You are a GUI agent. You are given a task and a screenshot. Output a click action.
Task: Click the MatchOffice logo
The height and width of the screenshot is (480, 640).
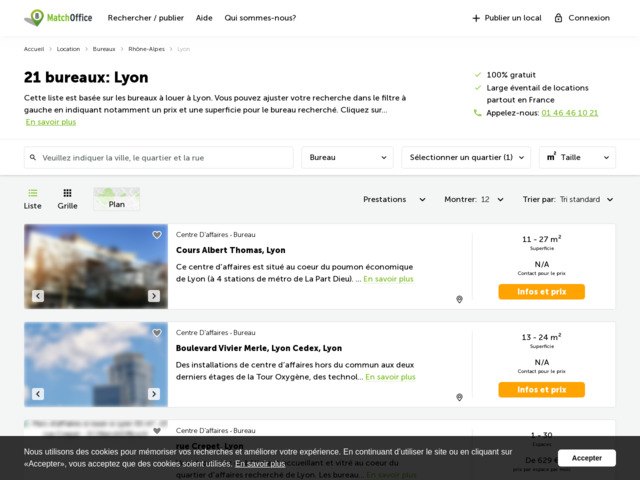56,17
